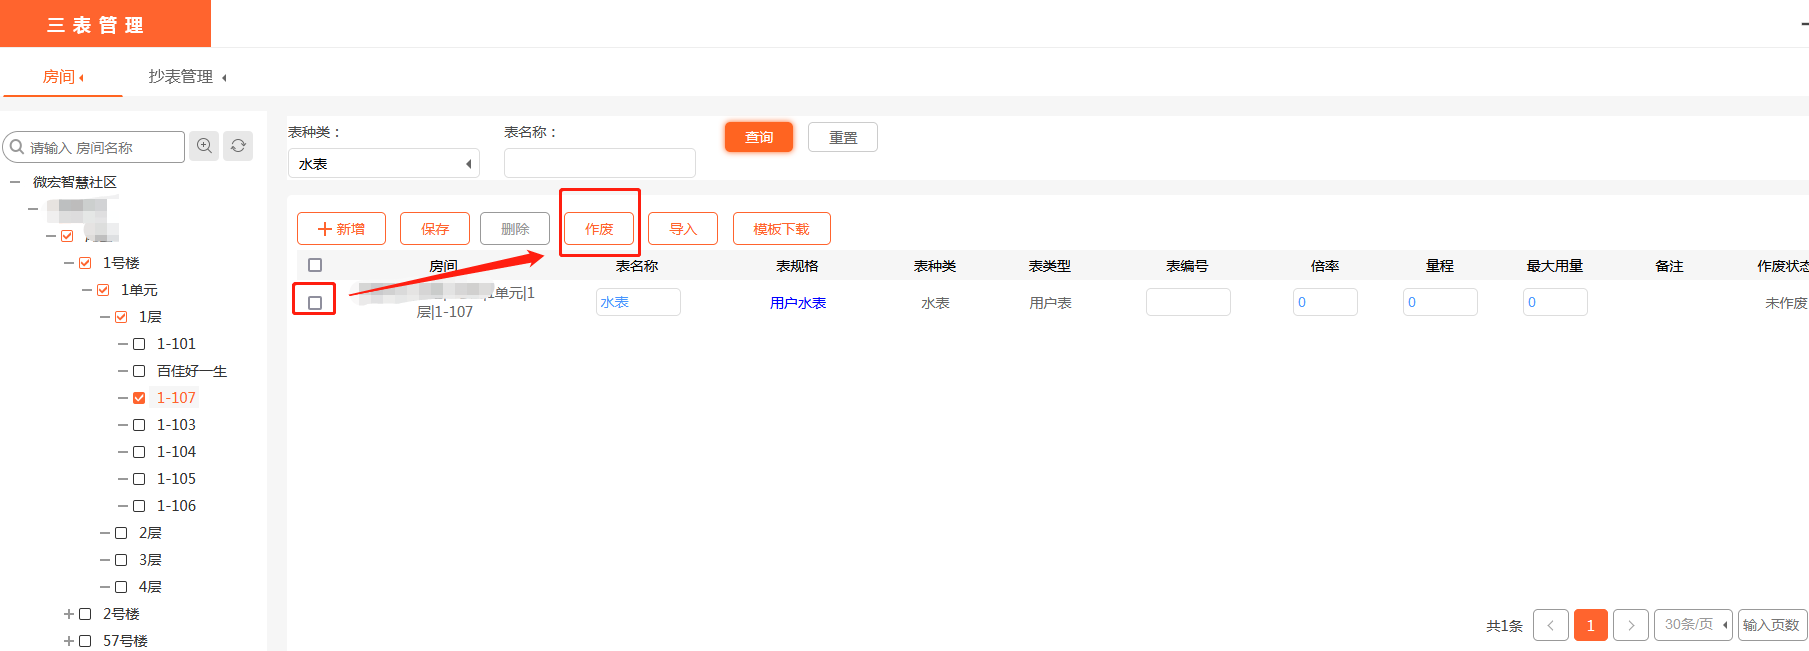Click the orange 查询 button
The height and width of the screenshot is (651, 1809).
point(758,137)
